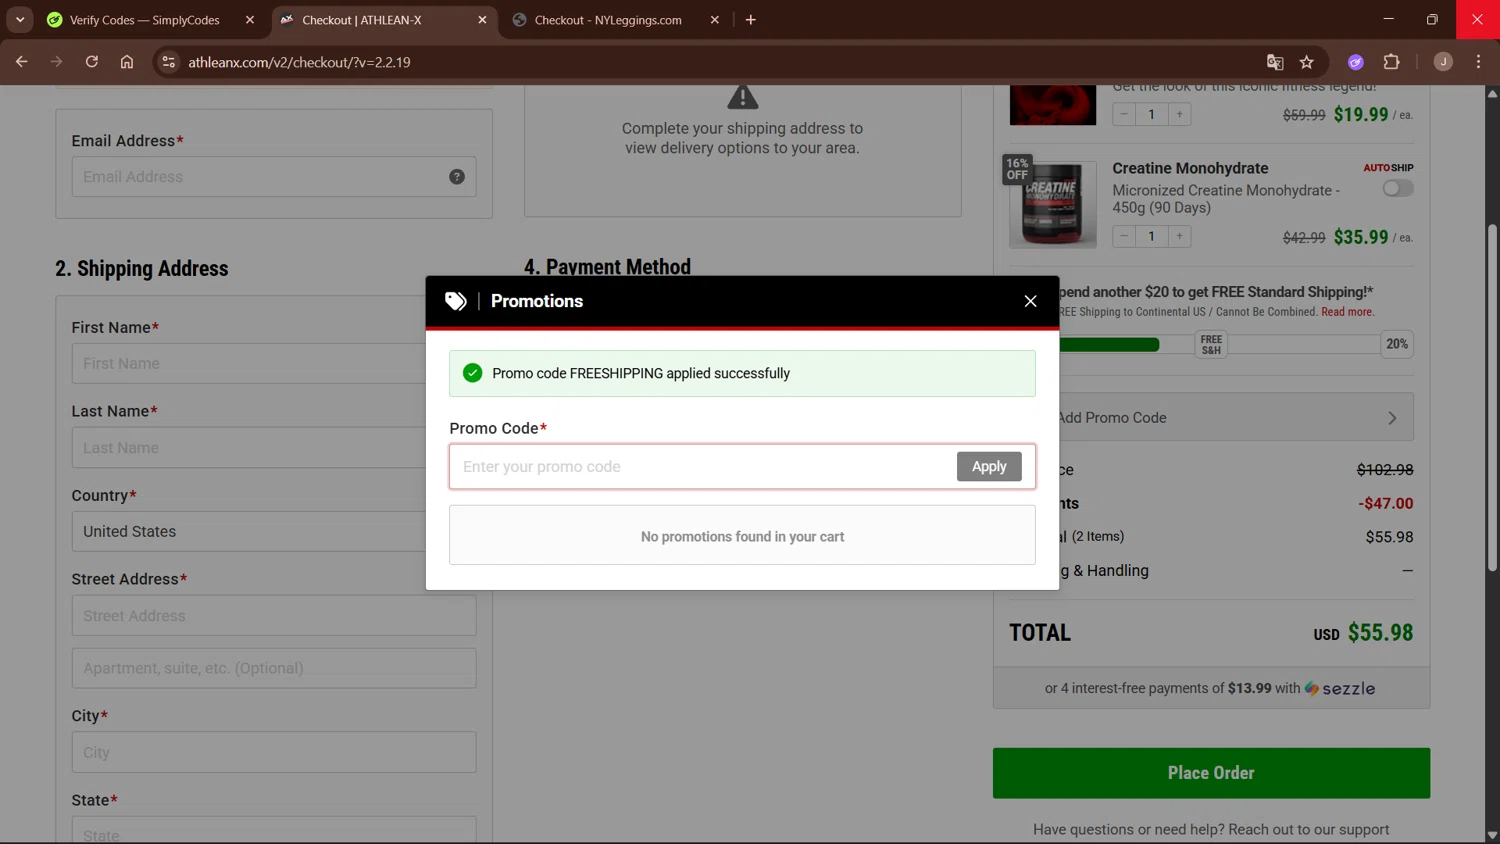1500x844 pixels.
Task: Click the Sezzle logo
Action: point(1340,688)
